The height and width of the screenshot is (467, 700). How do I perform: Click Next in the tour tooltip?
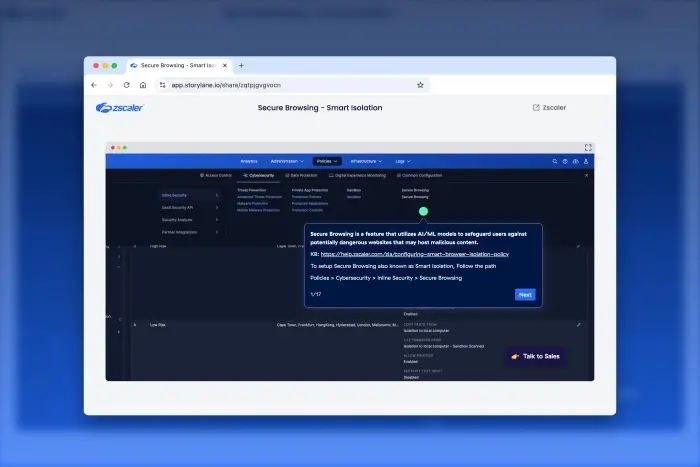click(x=525, y=295)
